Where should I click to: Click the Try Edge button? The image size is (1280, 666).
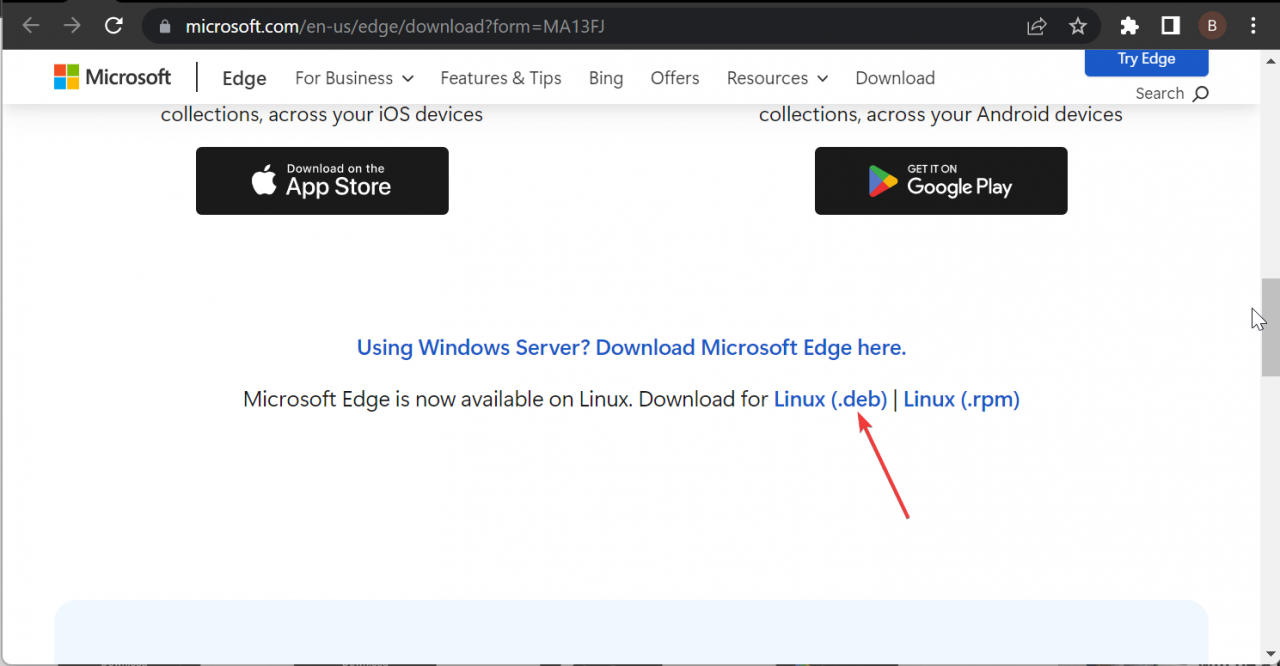coord(1146,60)
